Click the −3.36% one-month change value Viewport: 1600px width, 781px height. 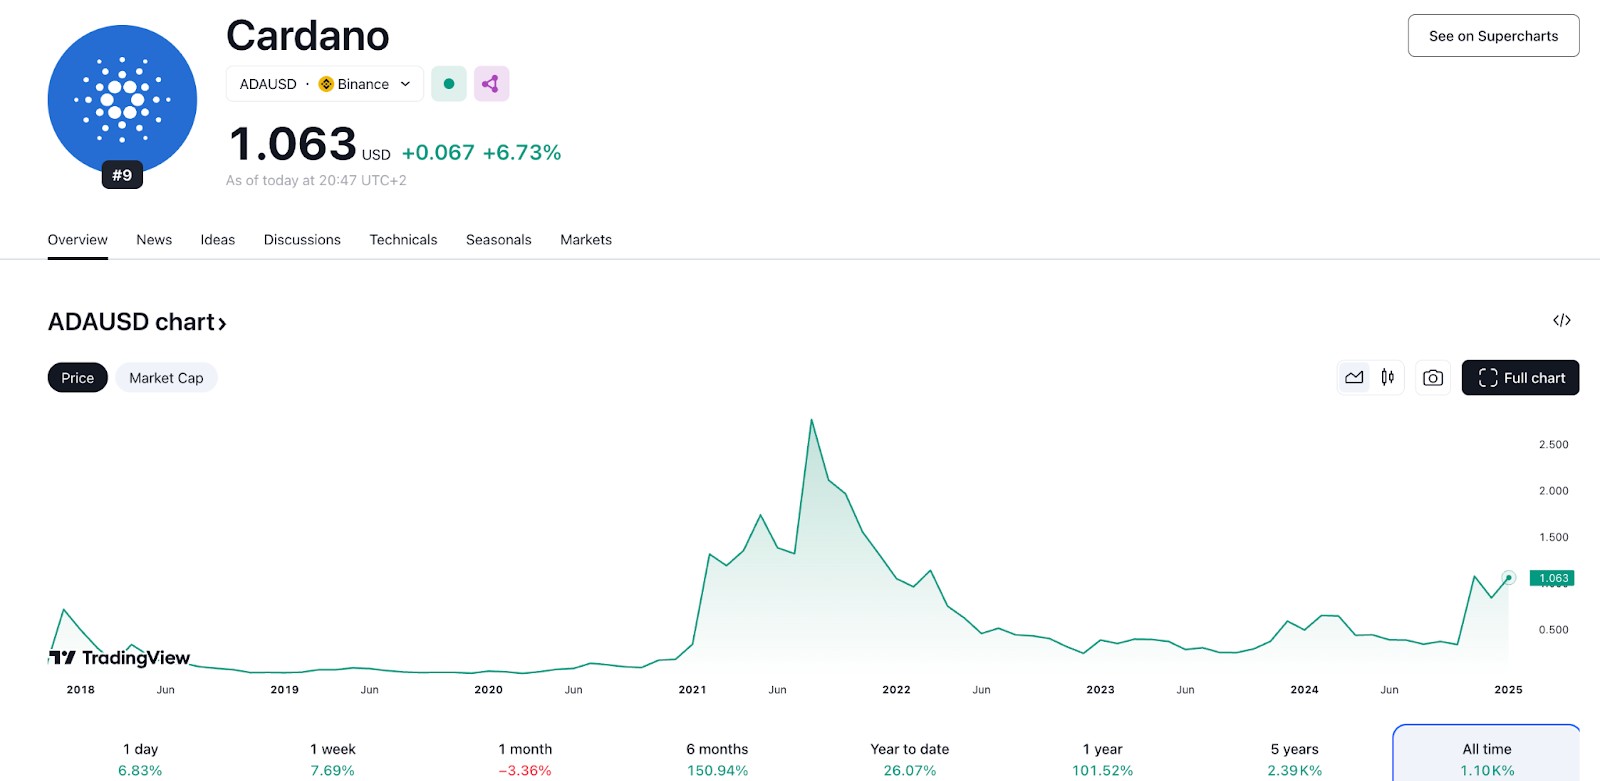[525, 771]
